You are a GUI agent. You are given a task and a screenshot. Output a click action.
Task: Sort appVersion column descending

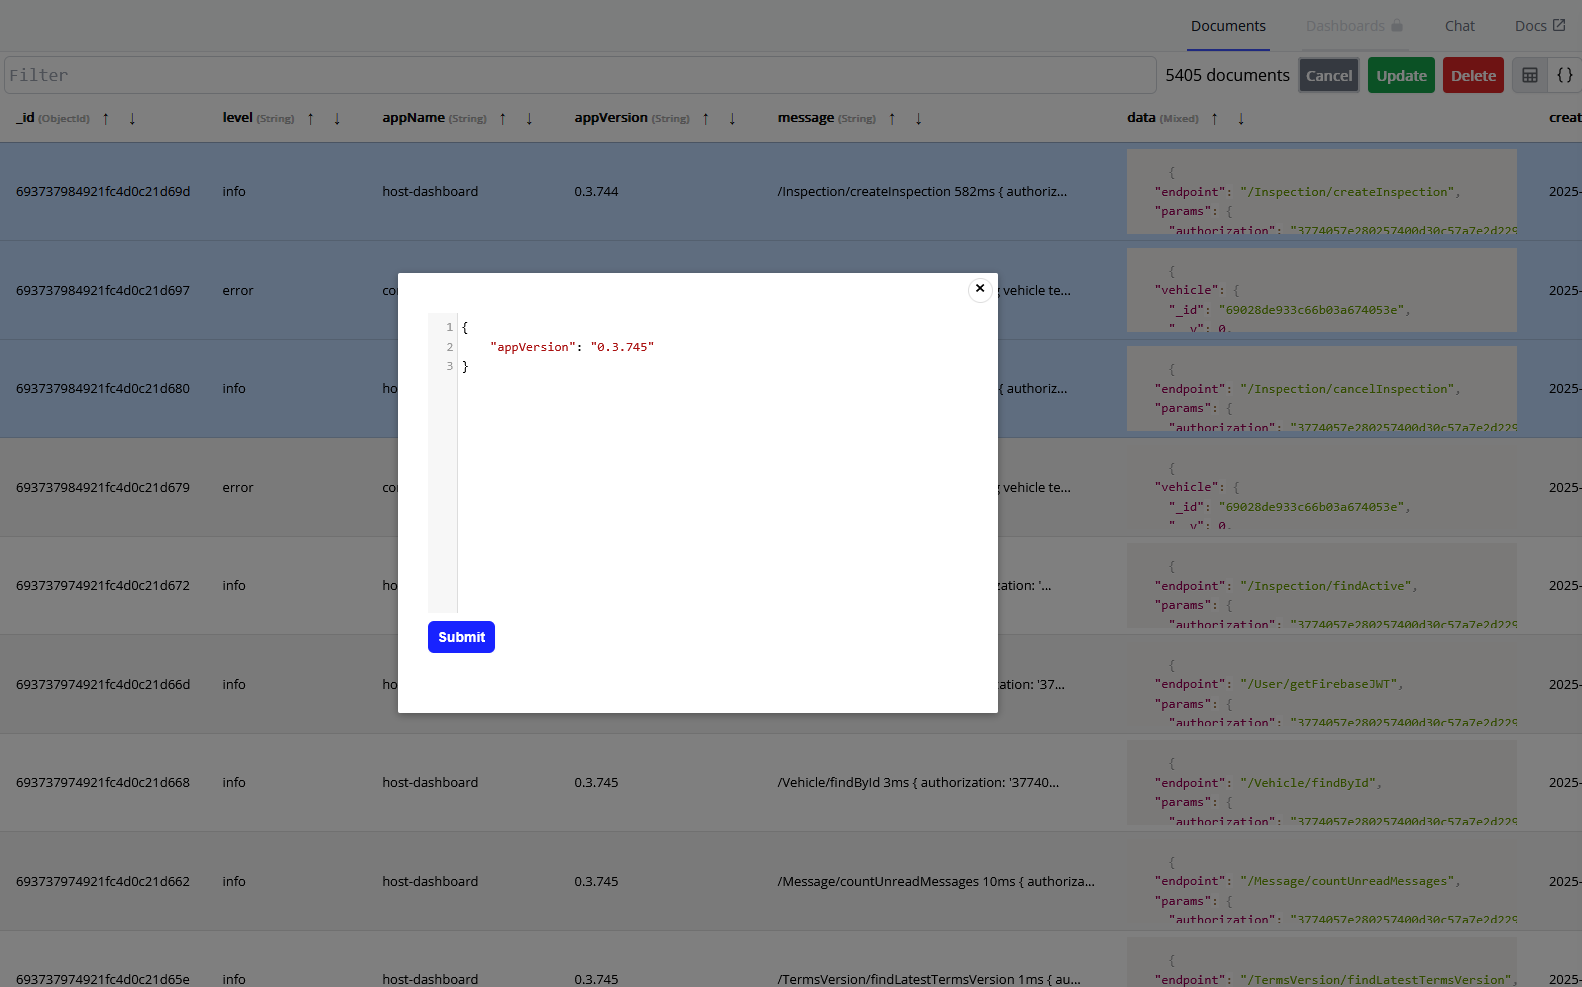[732, 118]
